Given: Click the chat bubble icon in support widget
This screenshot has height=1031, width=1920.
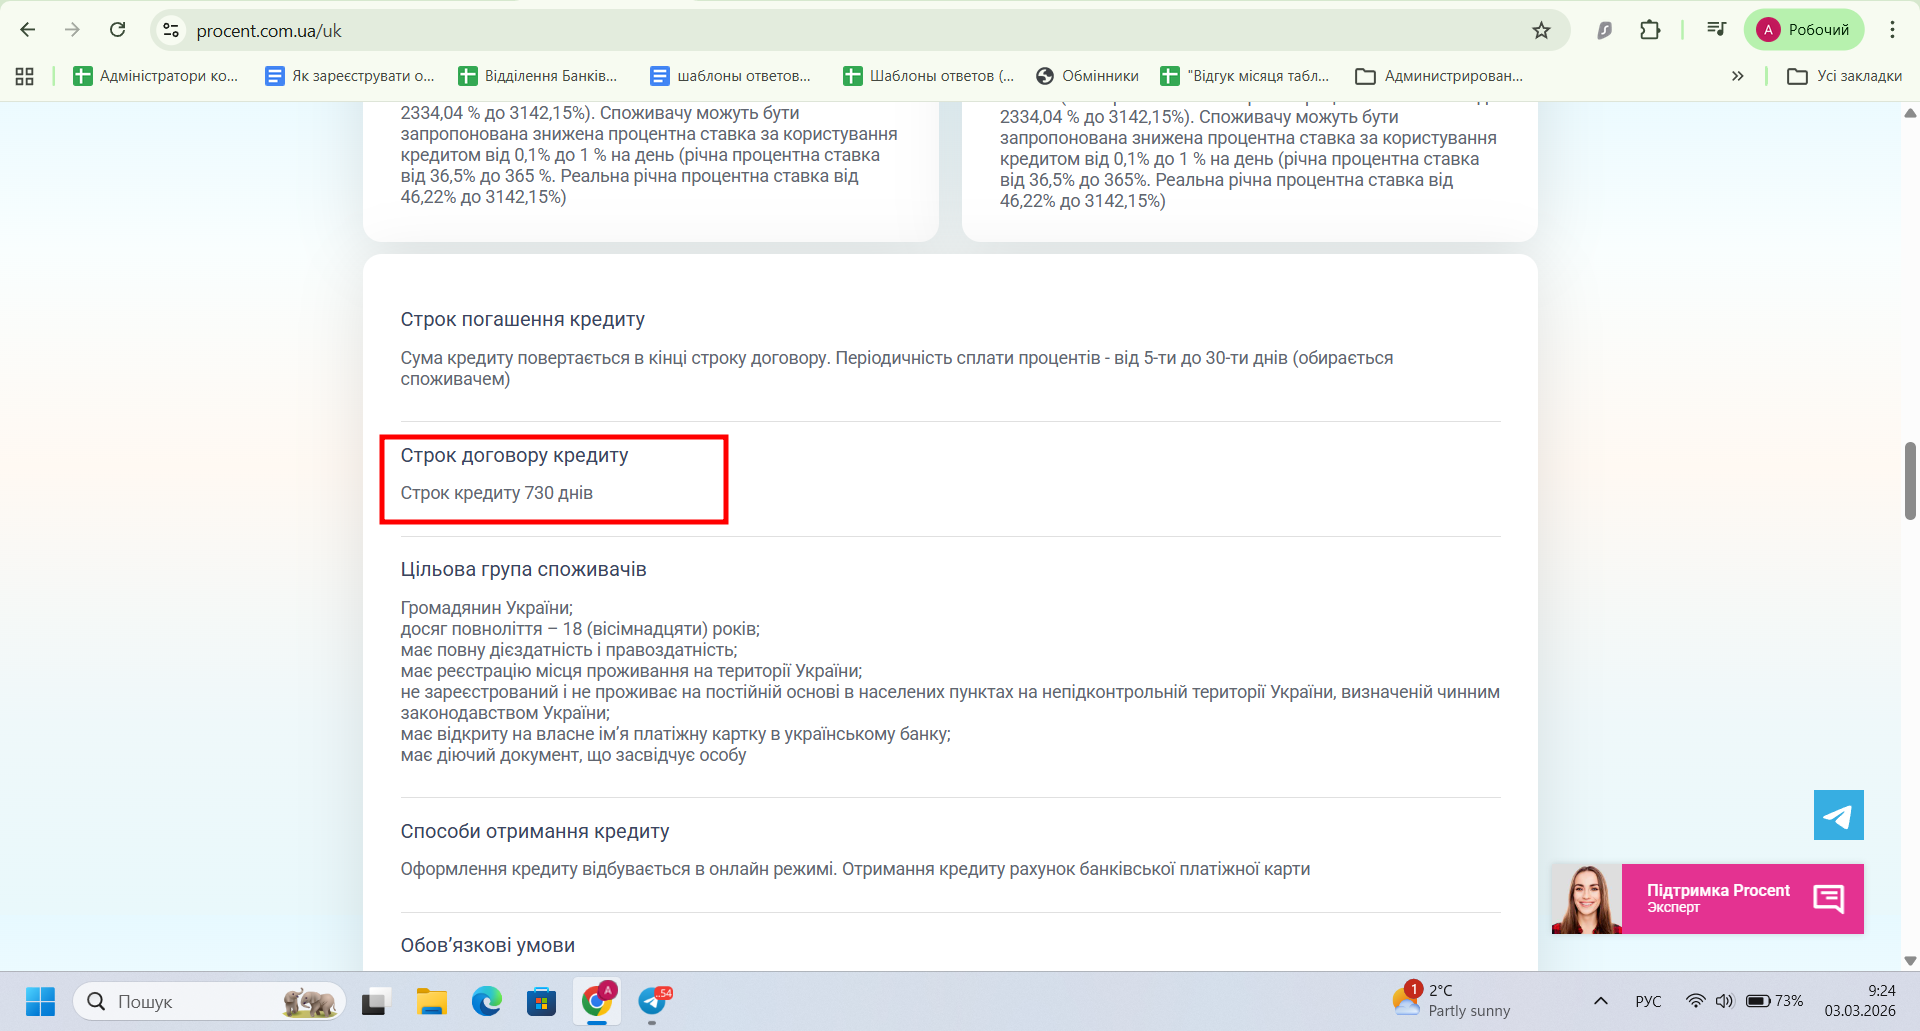Looking at the screenshot, I should click(1828, 899).
